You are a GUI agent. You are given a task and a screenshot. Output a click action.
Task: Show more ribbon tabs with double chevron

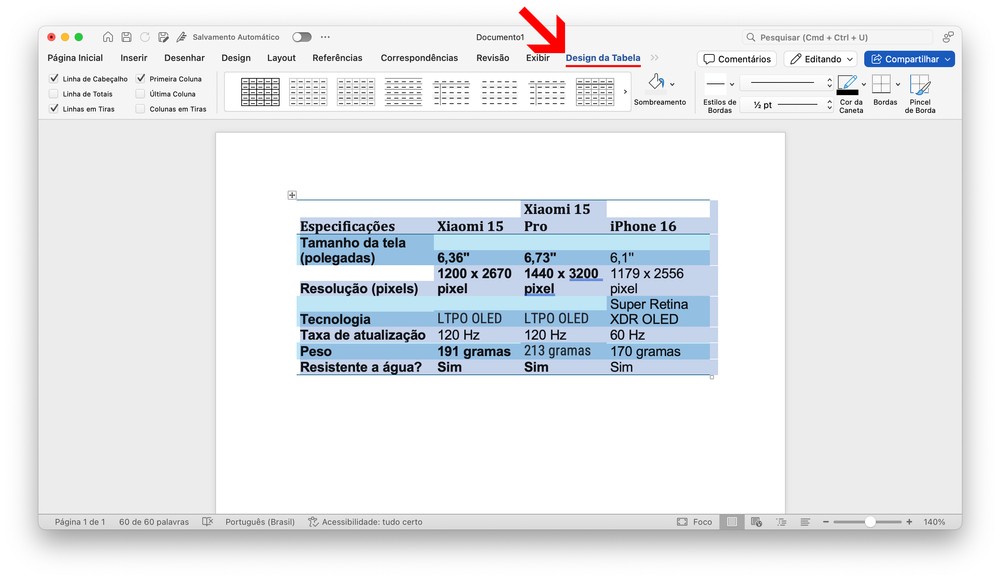654,57
